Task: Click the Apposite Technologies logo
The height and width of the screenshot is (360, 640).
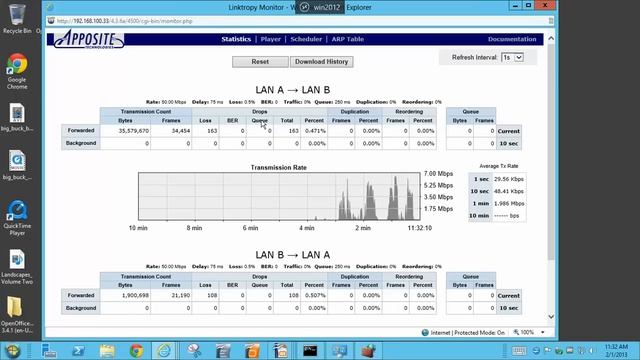Action: point(89,39)
